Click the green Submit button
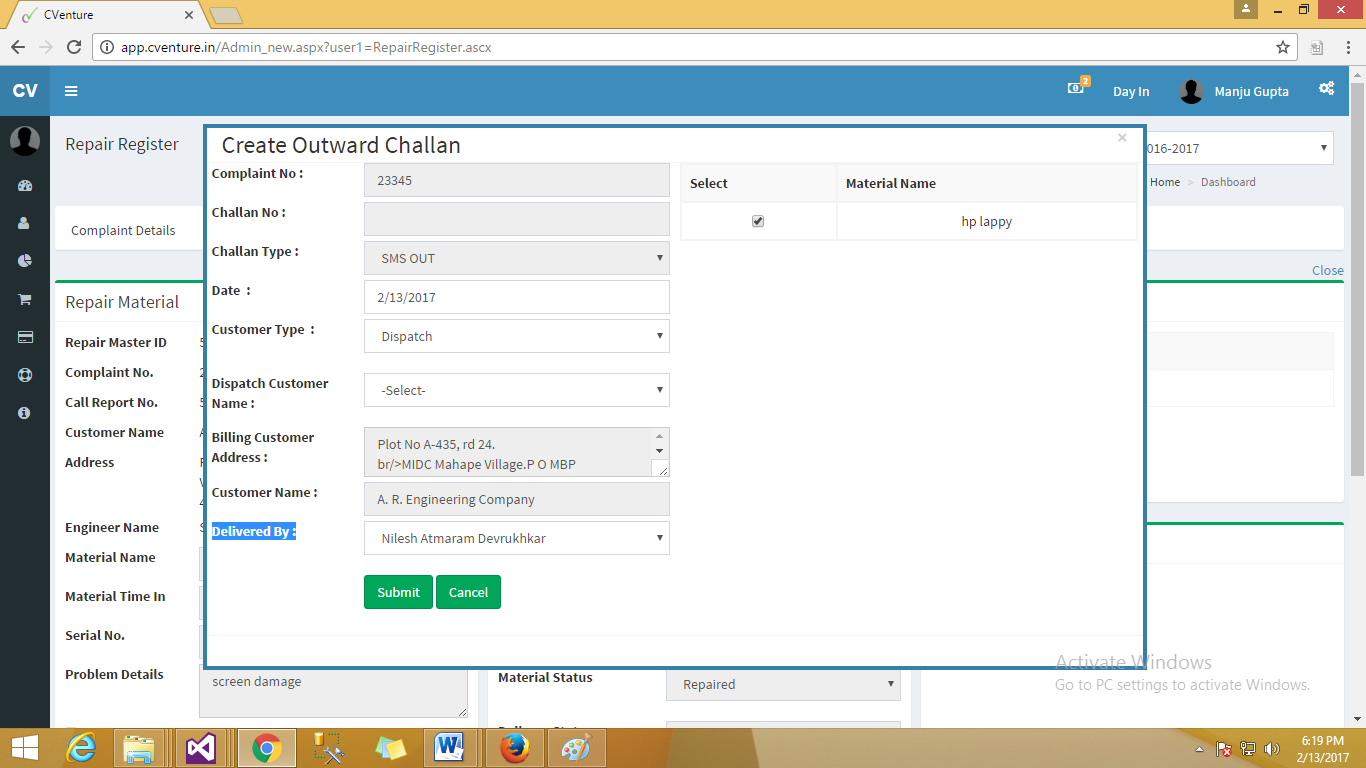The height and width of the screenshot is (768, 1366). tap(398, 592)
